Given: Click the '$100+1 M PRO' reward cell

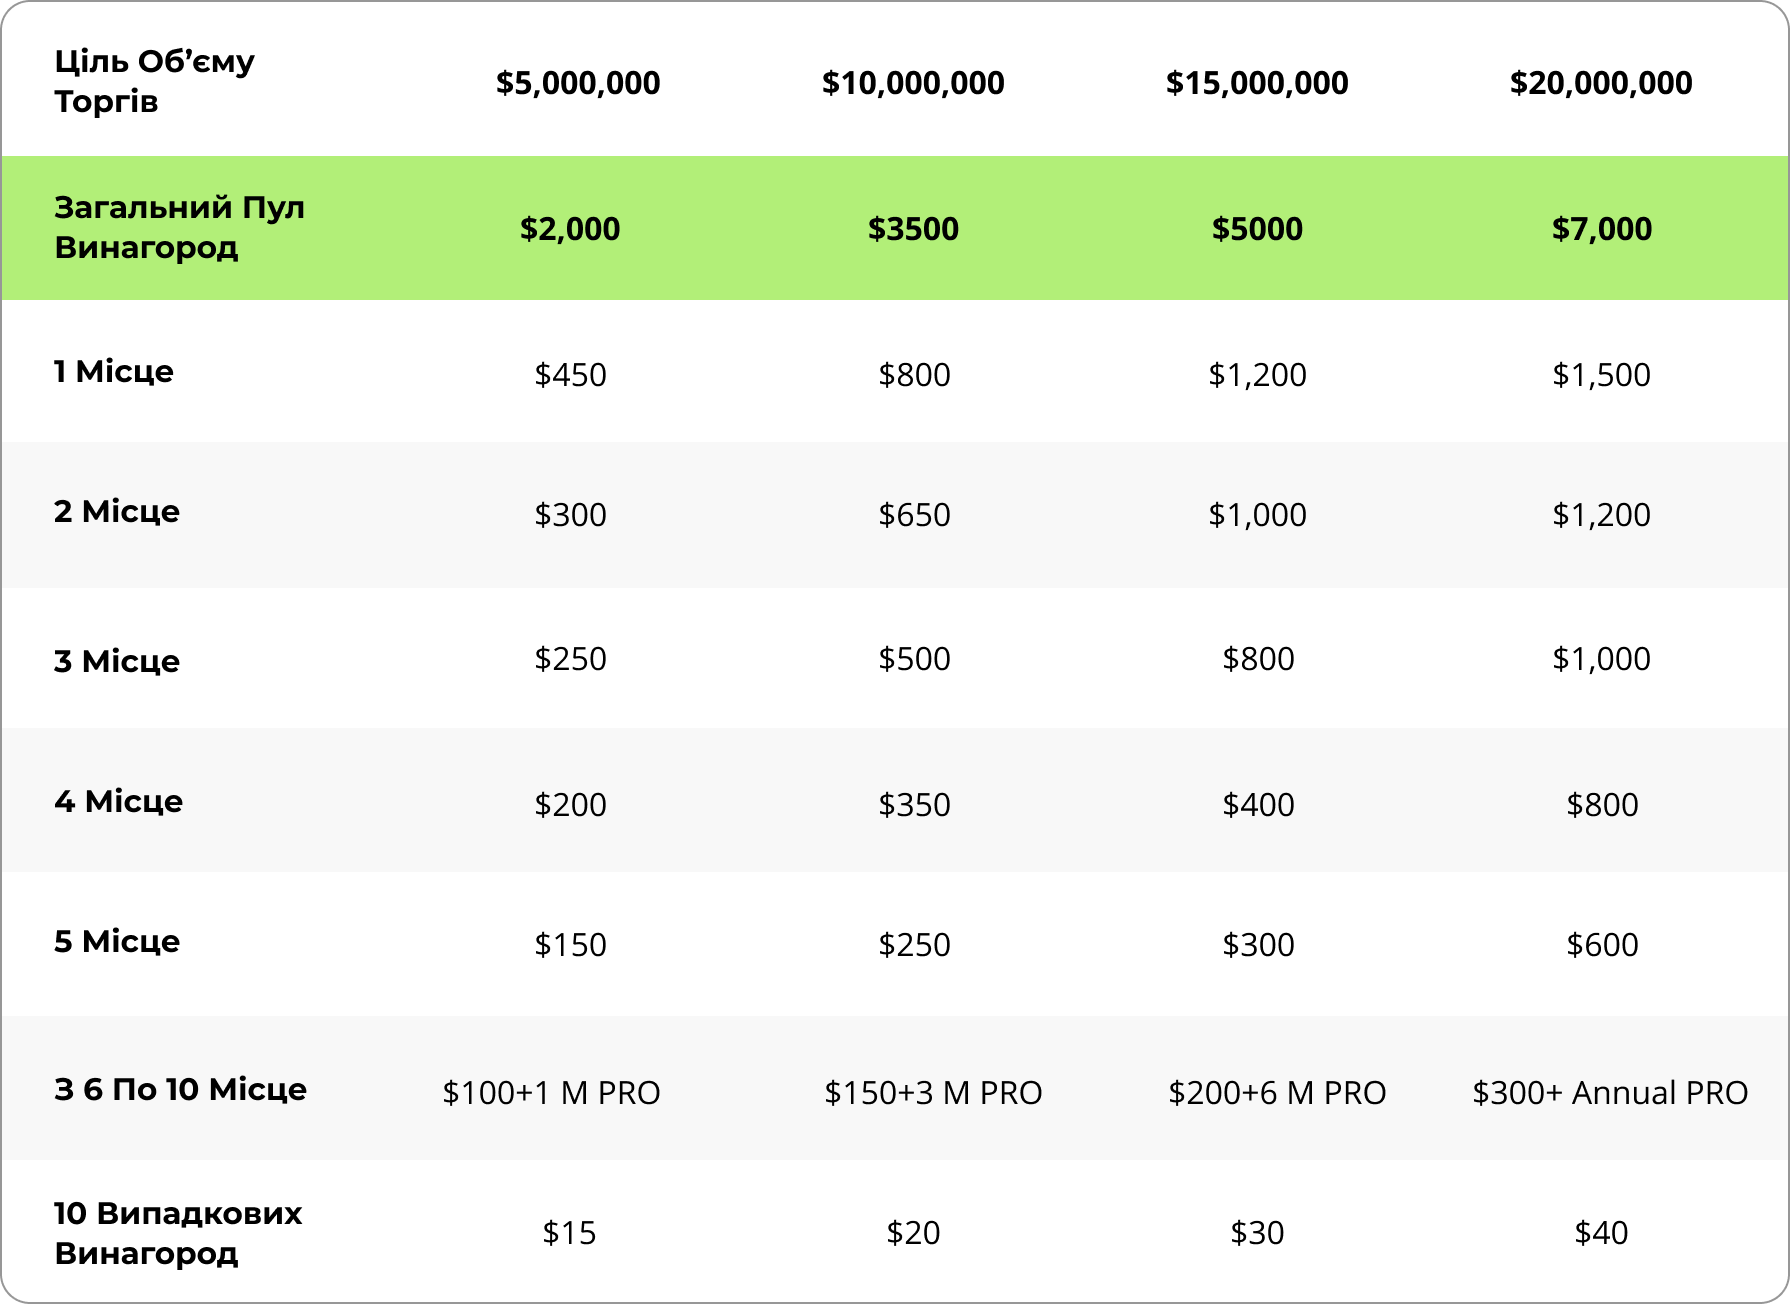Looking at the screenshot, I should (551, 1093).
